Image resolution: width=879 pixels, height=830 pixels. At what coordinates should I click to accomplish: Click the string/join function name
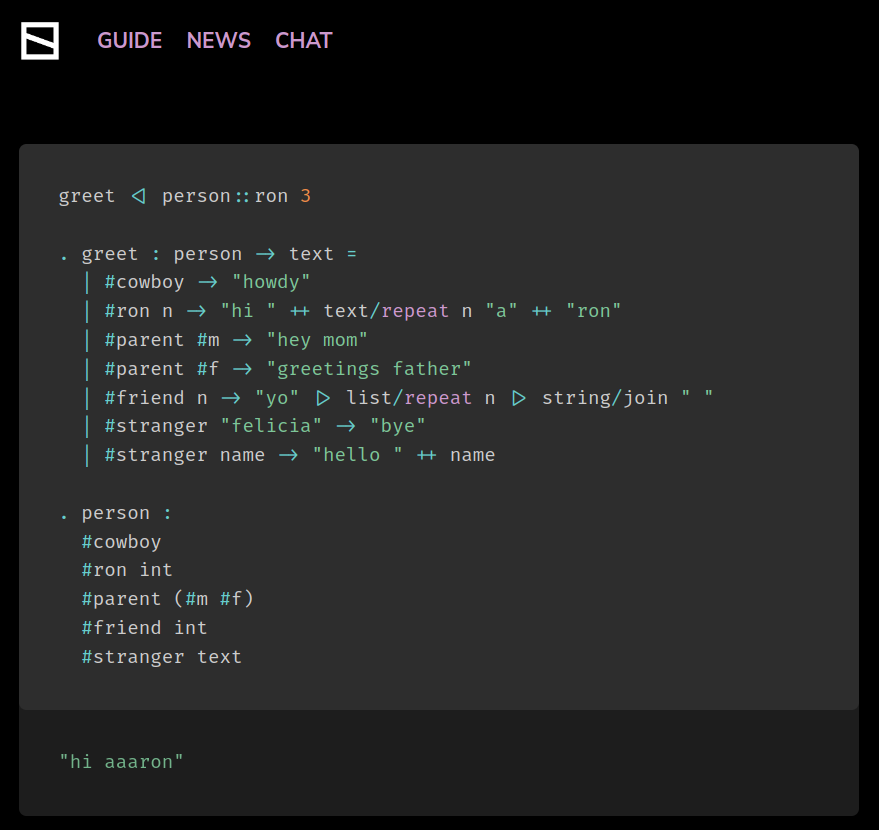click(605, 397)
